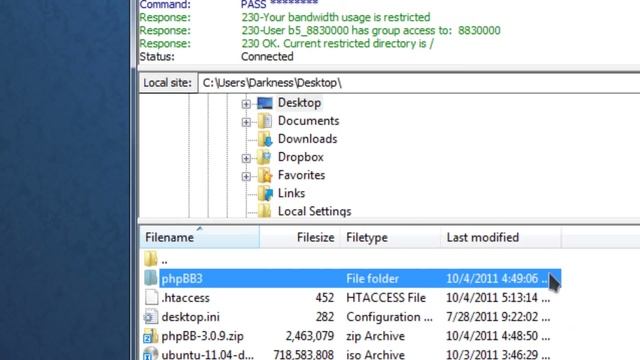The width and height of the screenshot is (640, 360).
Task: Click the parent directory '..' folder icon
Action: 151,259
